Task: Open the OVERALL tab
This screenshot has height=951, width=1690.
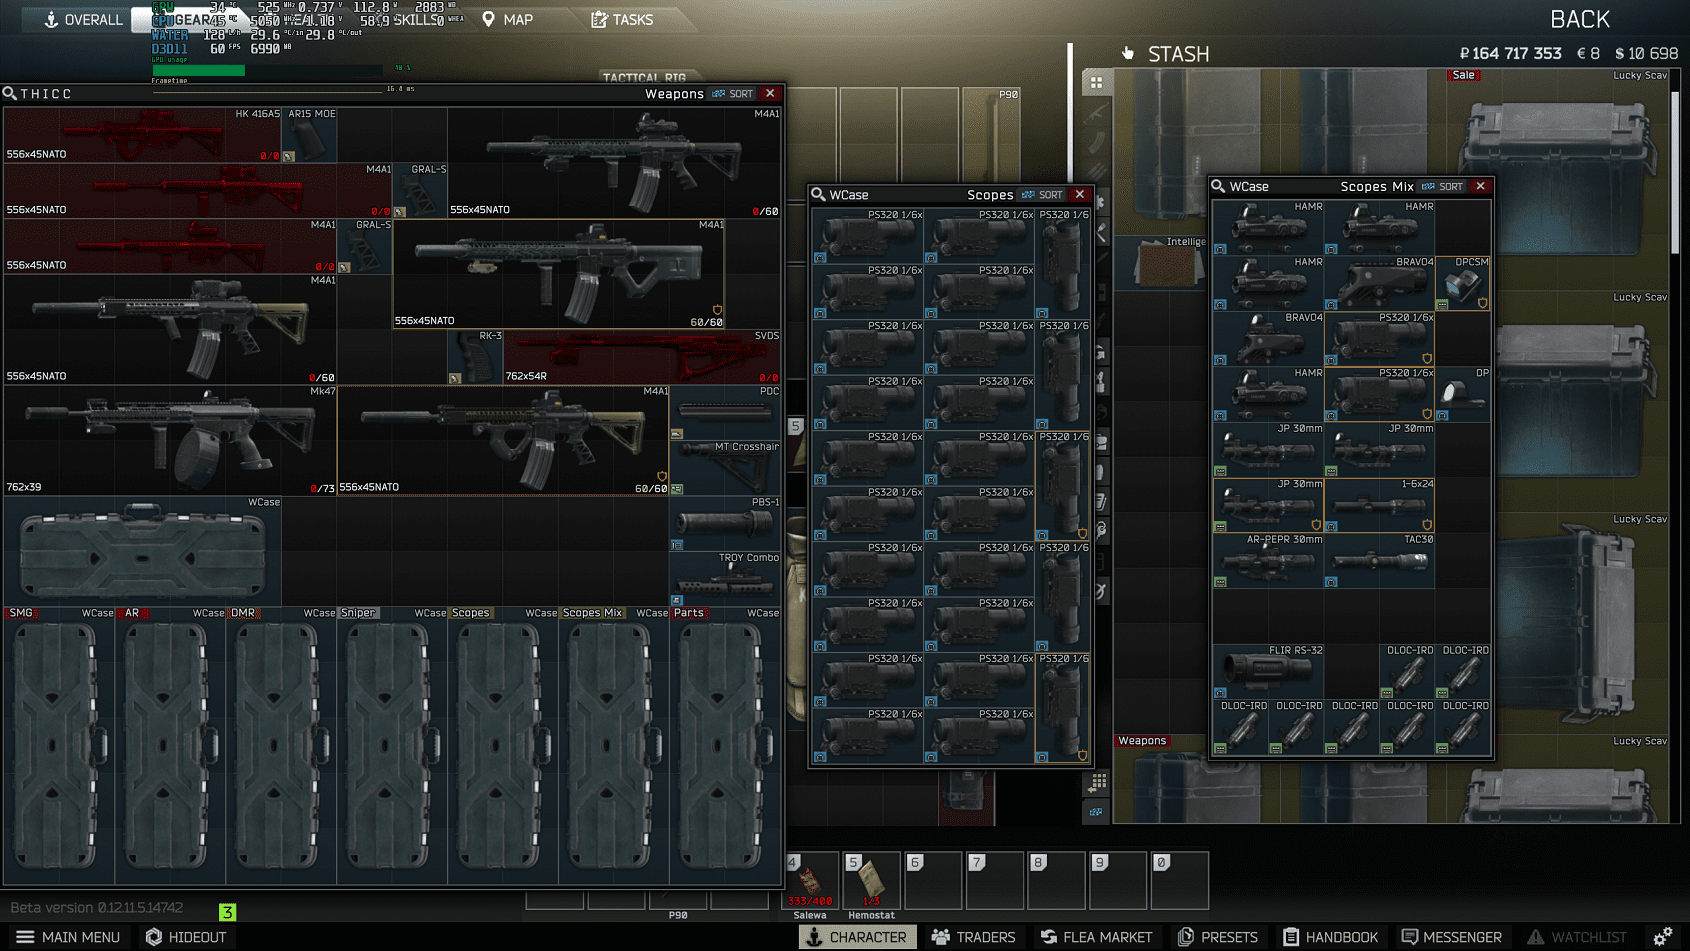Action: [x=83, y=19]
